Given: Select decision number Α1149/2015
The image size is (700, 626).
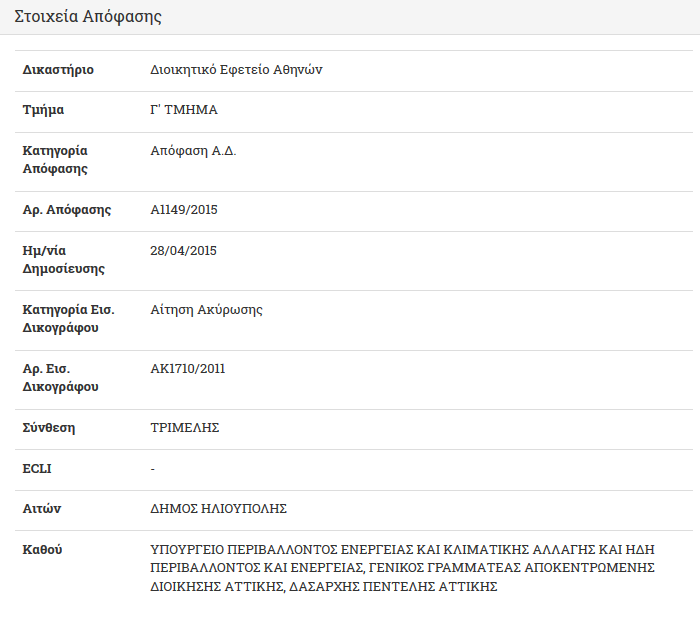Looking at the screenshot, I should click(184, 210).
